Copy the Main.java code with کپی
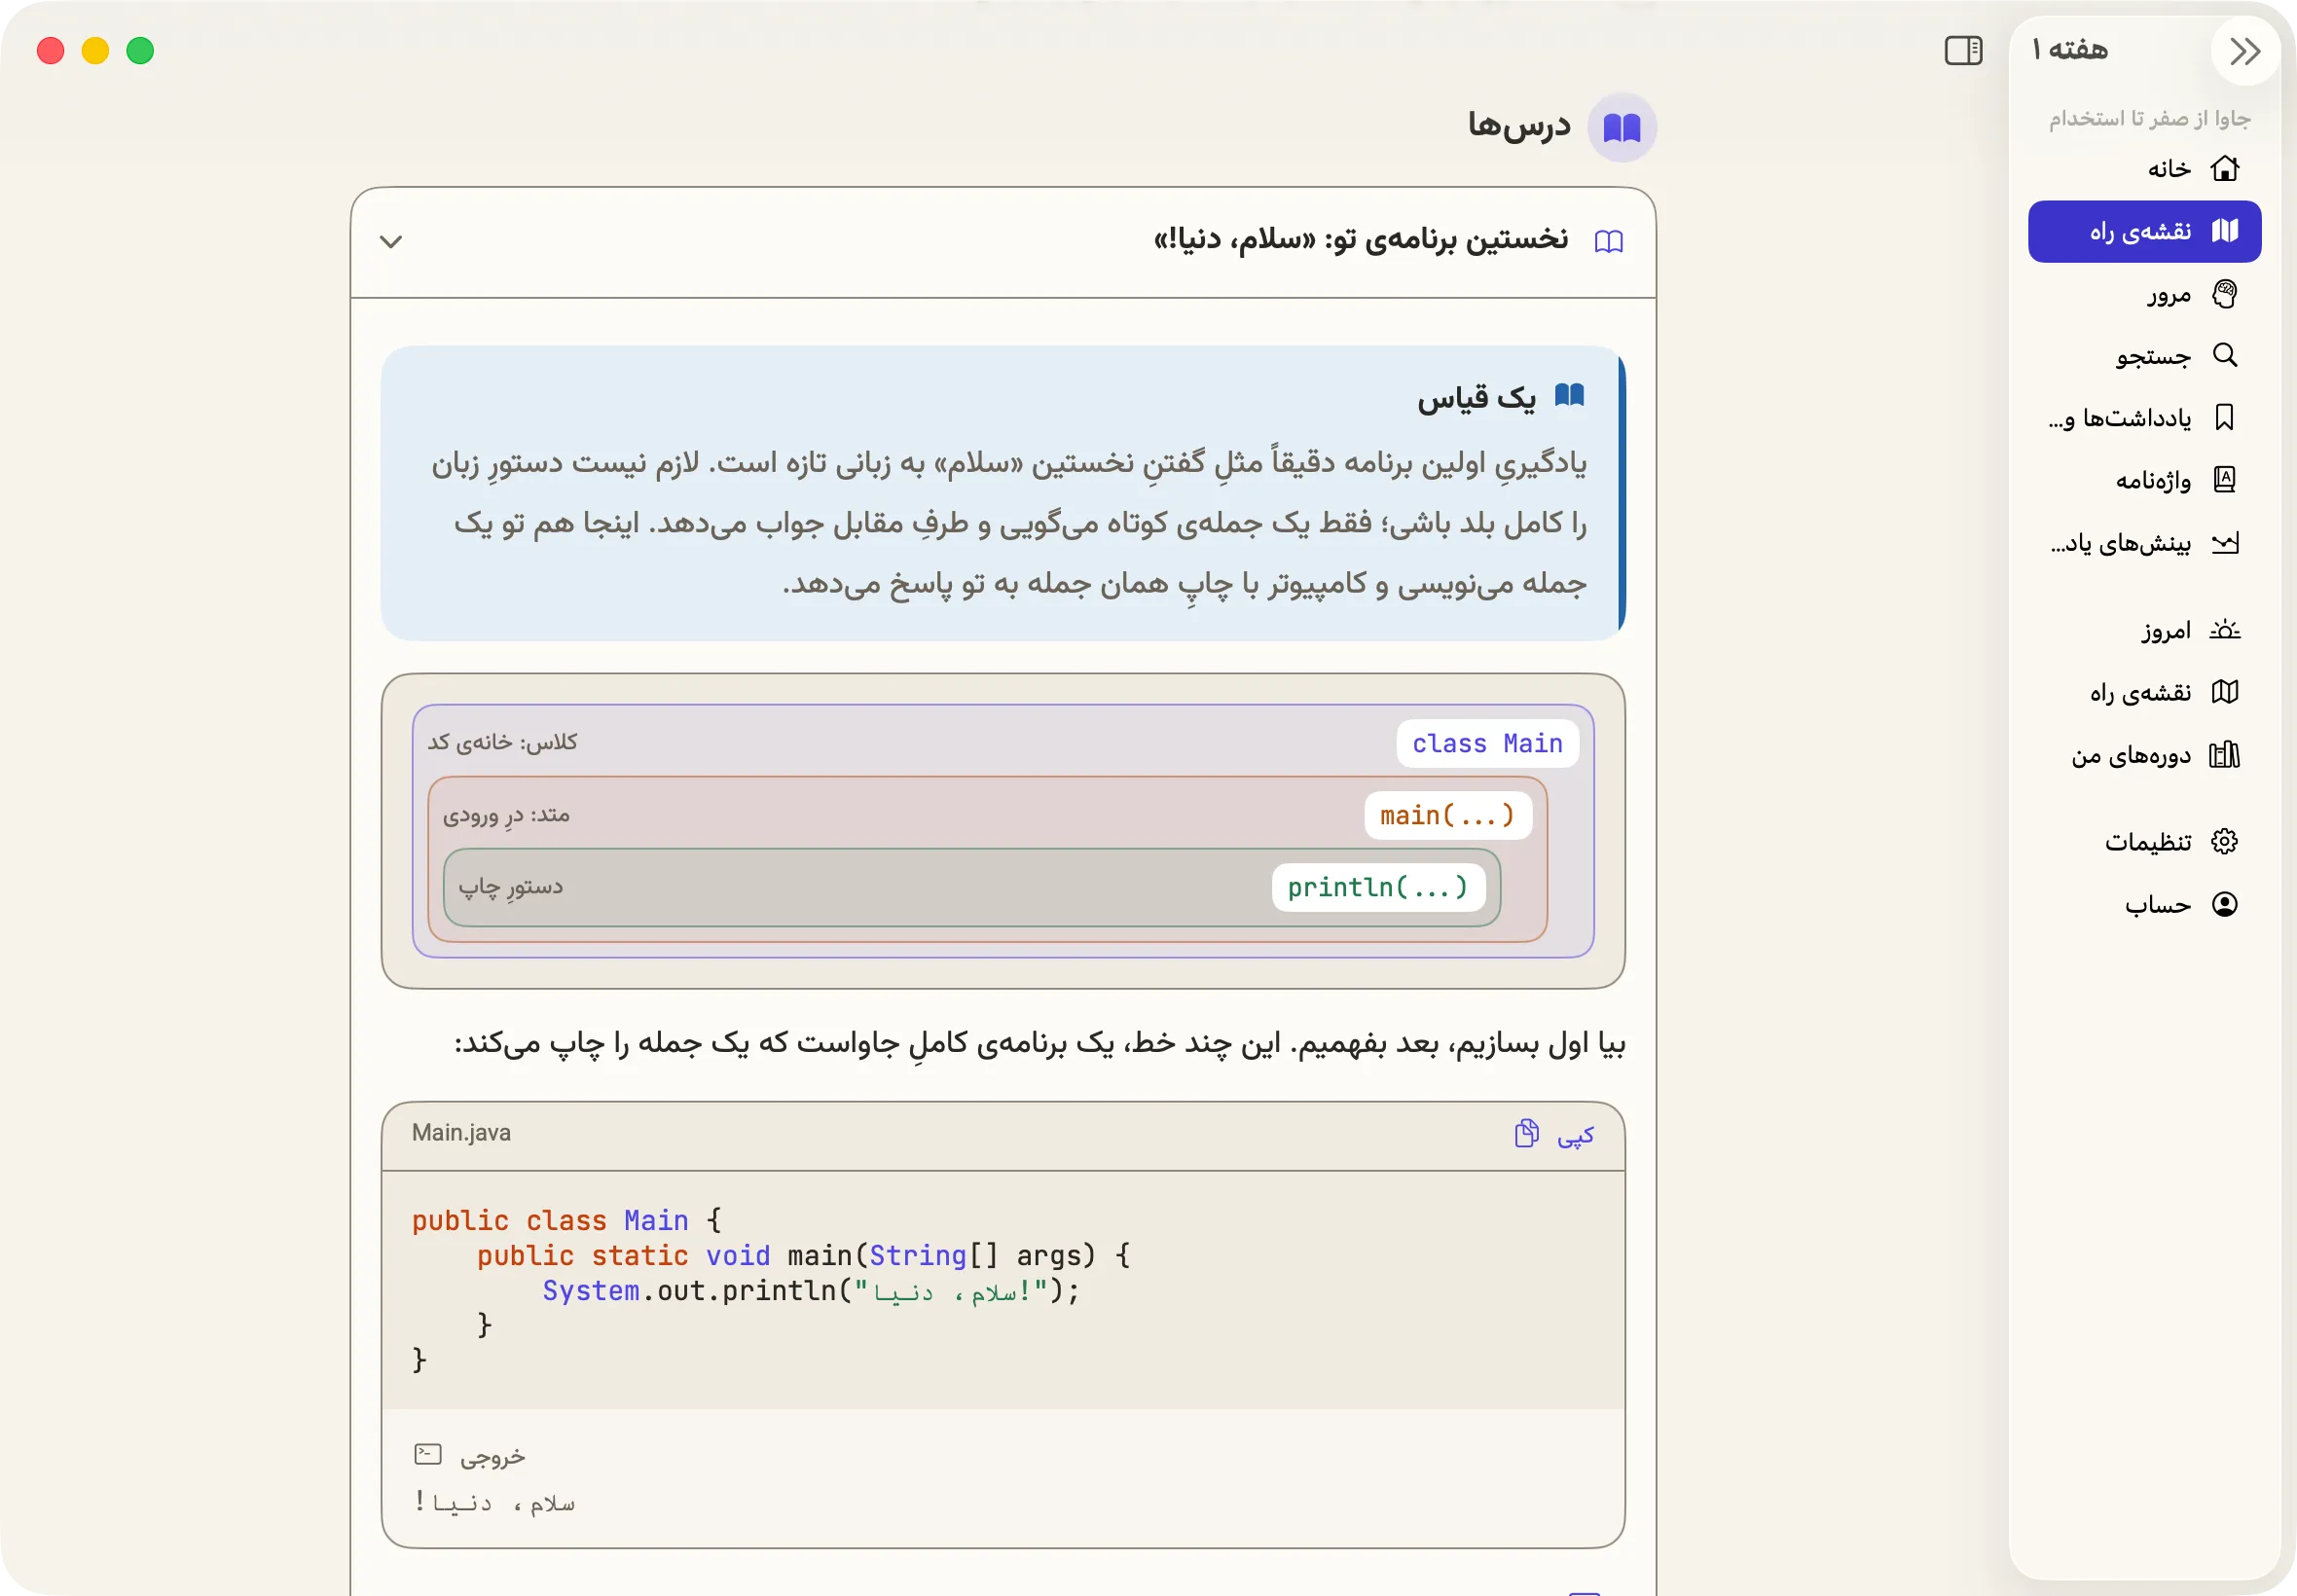Screen dimensions: 2297x1596 1556,1135
